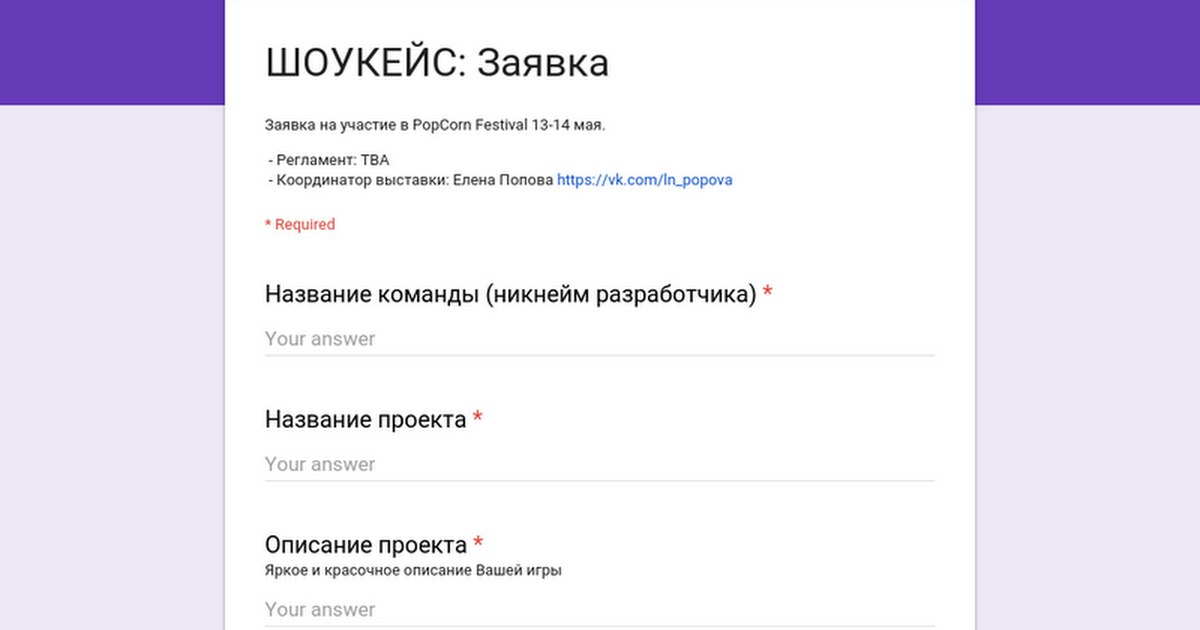The image size is (1200, 630).
Task: Click the lavender background left of form
Action: (112, 370)
